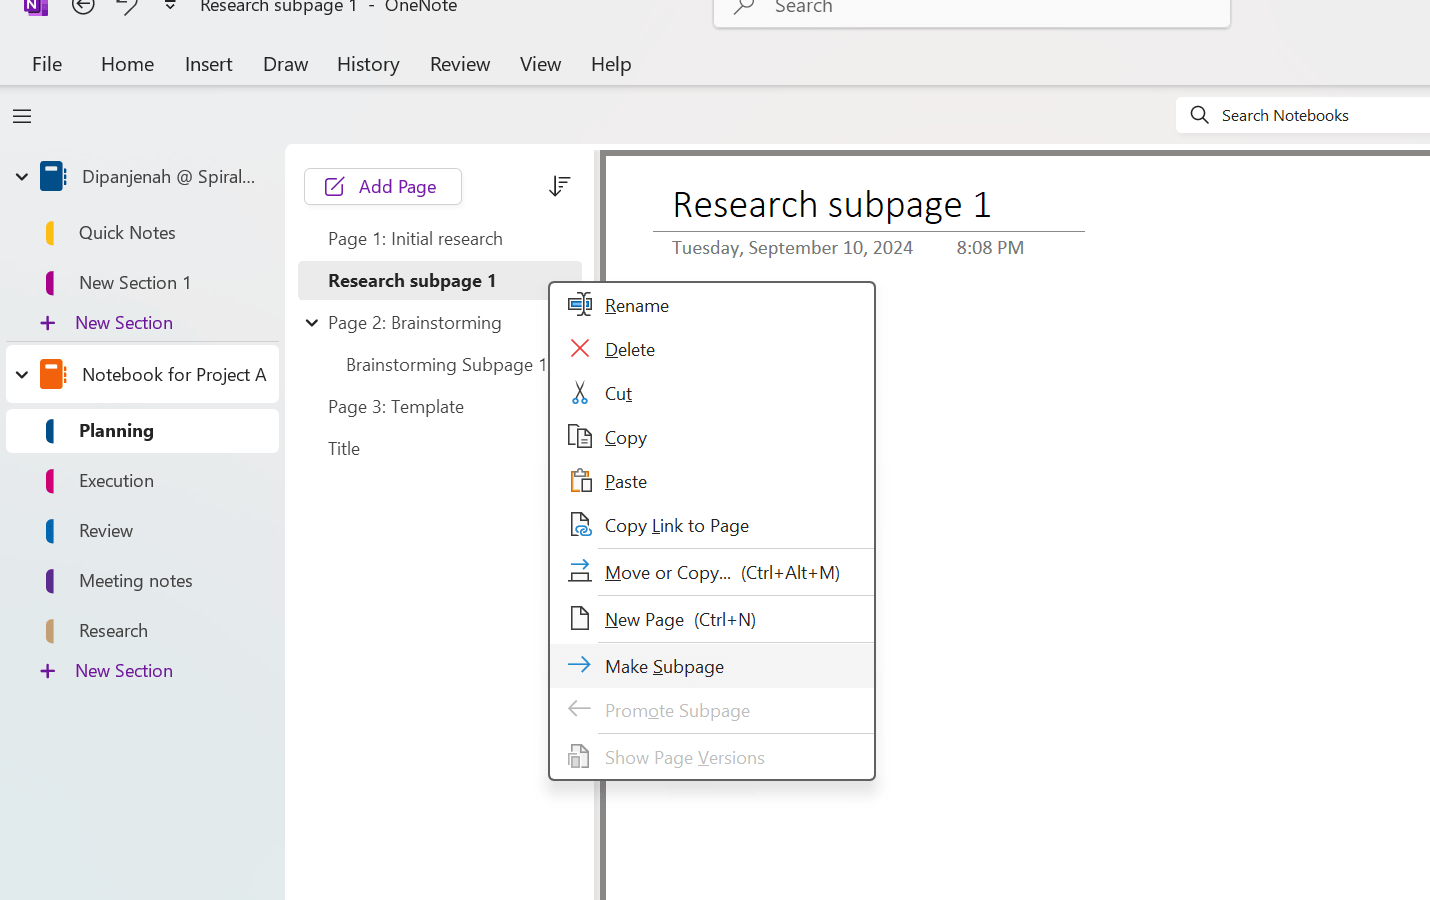Open the quick access toolbar dropdown arrow
Viewport: 1430px width, 900px height.
(x=169, y=6)
